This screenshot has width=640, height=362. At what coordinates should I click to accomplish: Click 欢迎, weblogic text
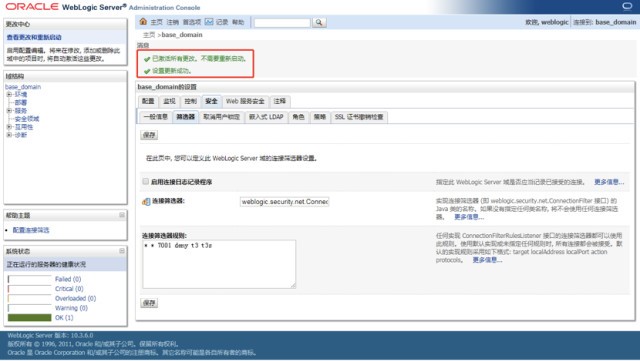[x=547, y=22]
